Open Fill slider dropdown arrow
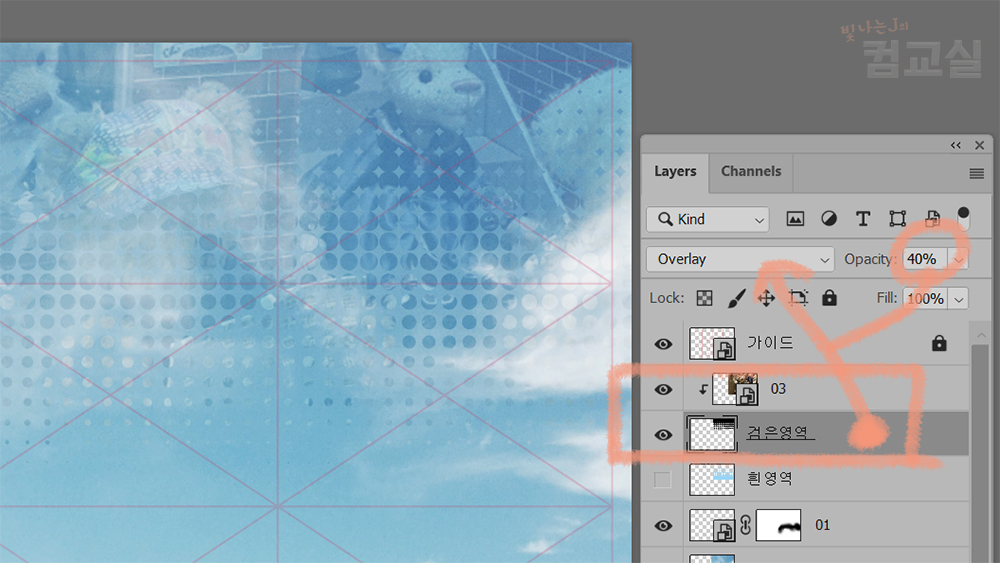The image size is (1000, 563). coord(959,298)
